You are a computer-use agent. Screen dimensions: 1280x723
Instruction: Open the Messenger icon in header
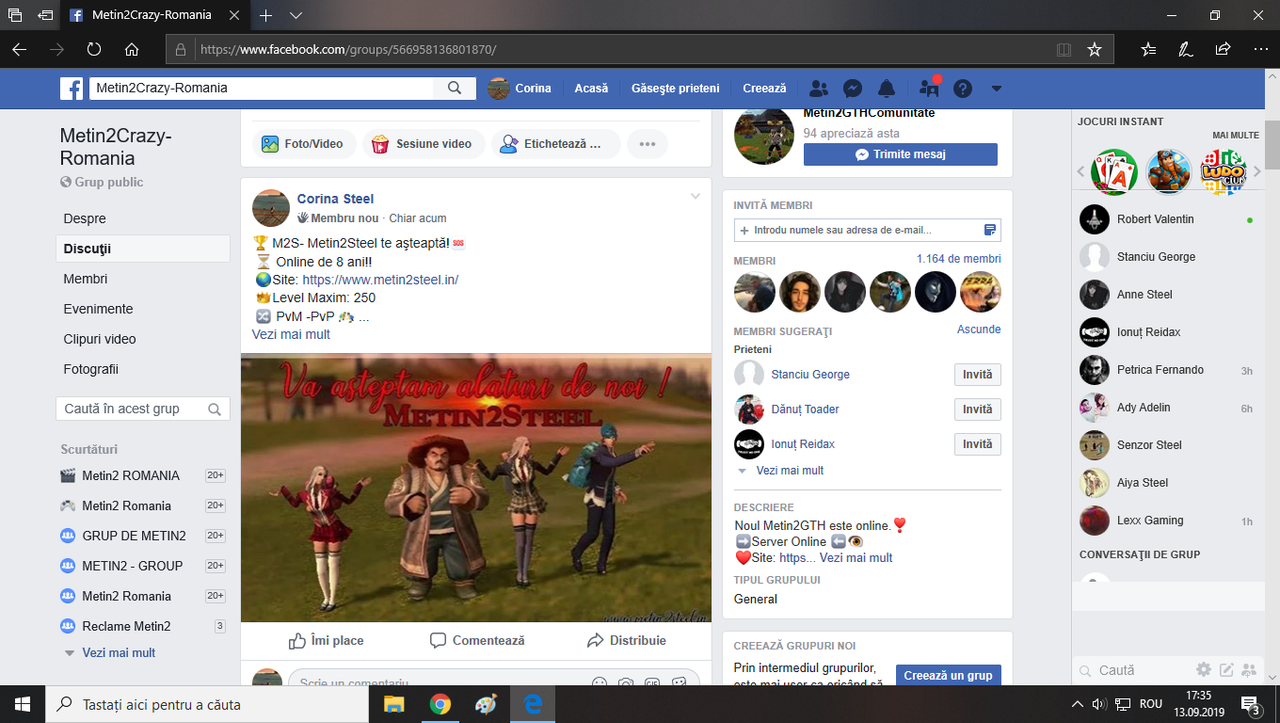(853, 88)
